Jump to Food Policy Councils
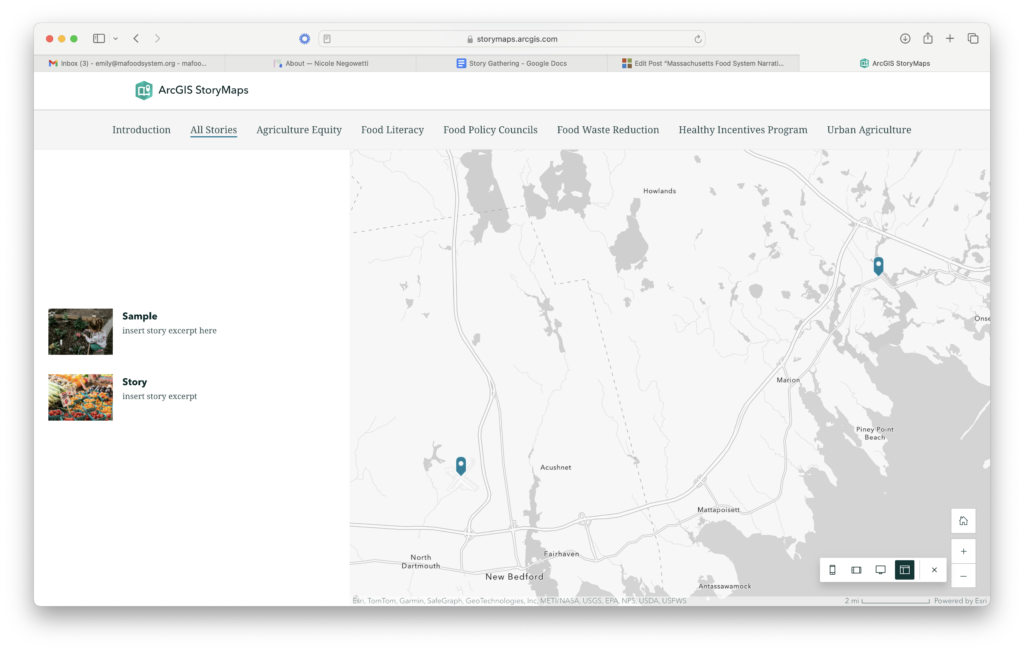This screenshot has height=651, width=1024. [x=490, y=130]
